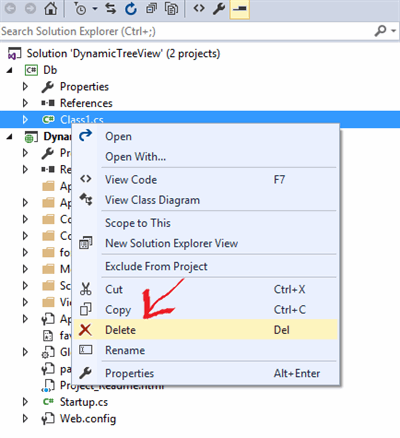Open the search options dropdown arrow
Viewport: 400px width, 438px height.
click(394, 31)
